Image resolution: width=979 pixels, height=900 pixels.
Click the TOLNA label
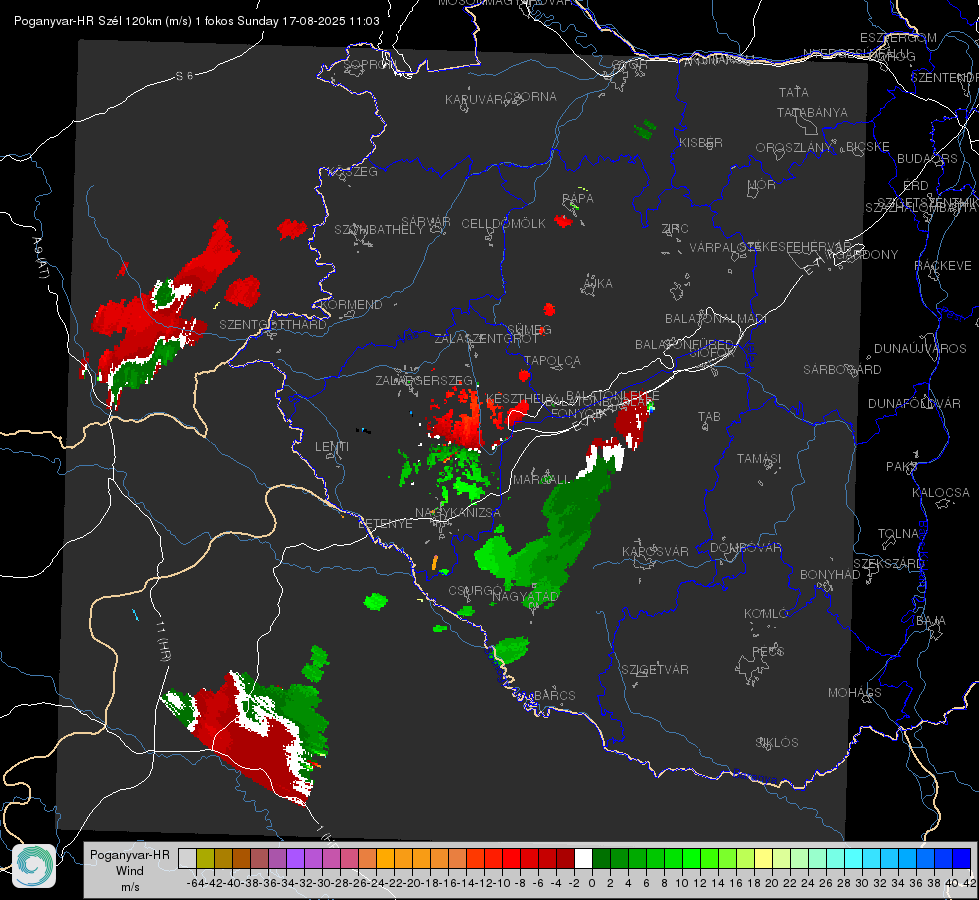898,534
